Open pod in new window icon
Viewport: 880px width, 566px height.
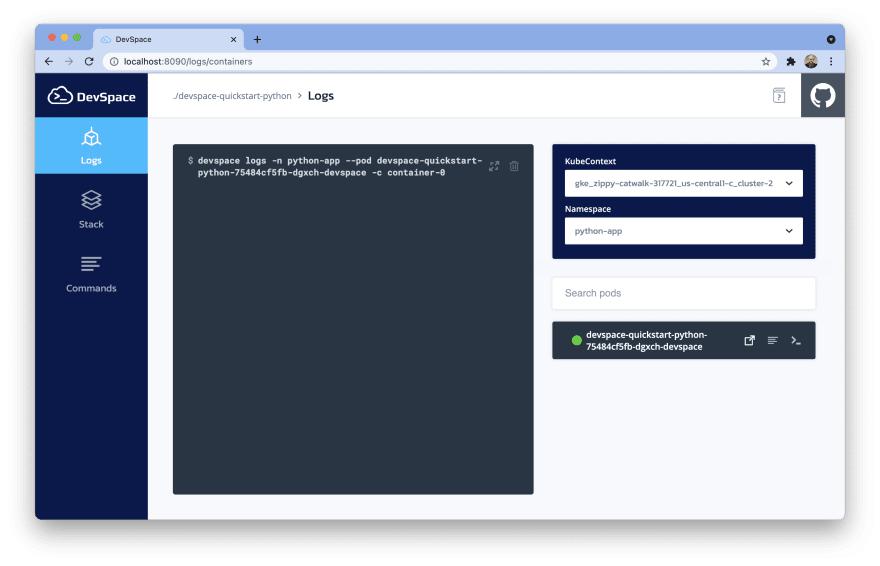pyautogui.click(x=749, y=340)
